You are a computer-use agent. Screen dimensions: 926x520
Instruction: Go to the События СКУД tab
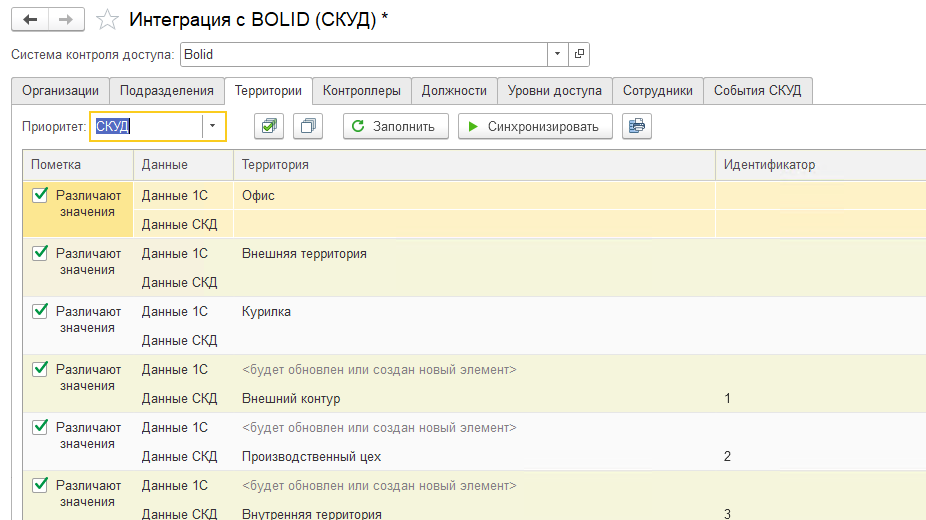(x=757, y=91)
